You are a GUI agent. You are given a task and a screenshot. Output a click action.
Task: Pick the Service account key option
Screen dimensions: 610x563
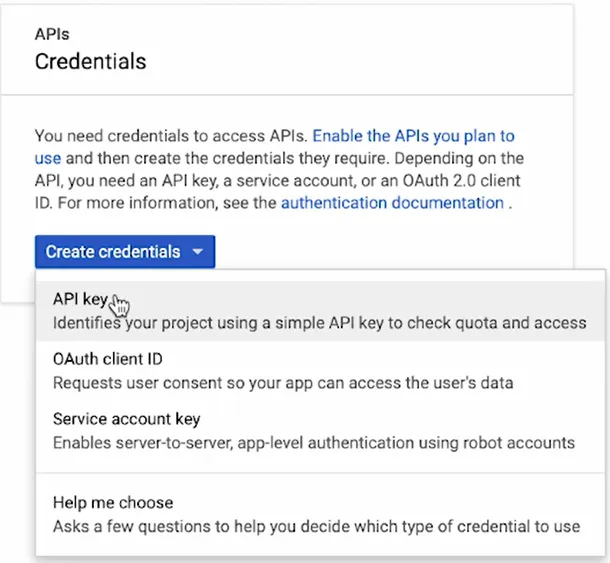coord(126,418)
